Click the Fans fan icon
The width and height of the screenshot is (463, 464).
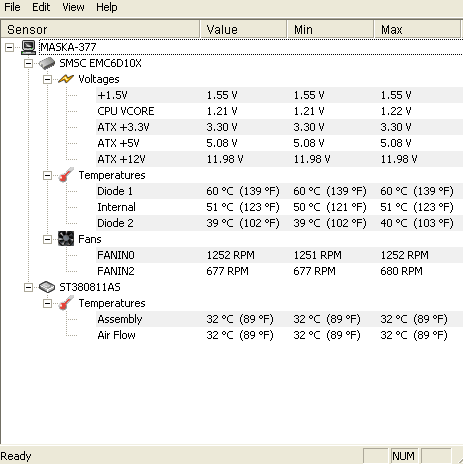(x=66, y=239)
